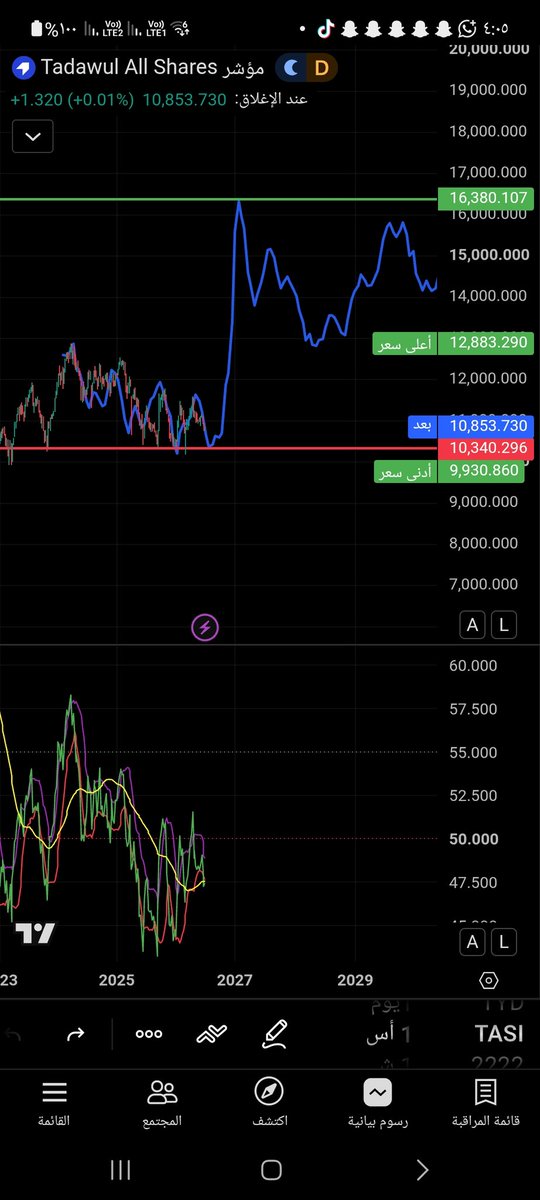540x1200 pixels.
Task: Tap the أعلى سعر 12,883.290 high label
Action: point(453,343)
